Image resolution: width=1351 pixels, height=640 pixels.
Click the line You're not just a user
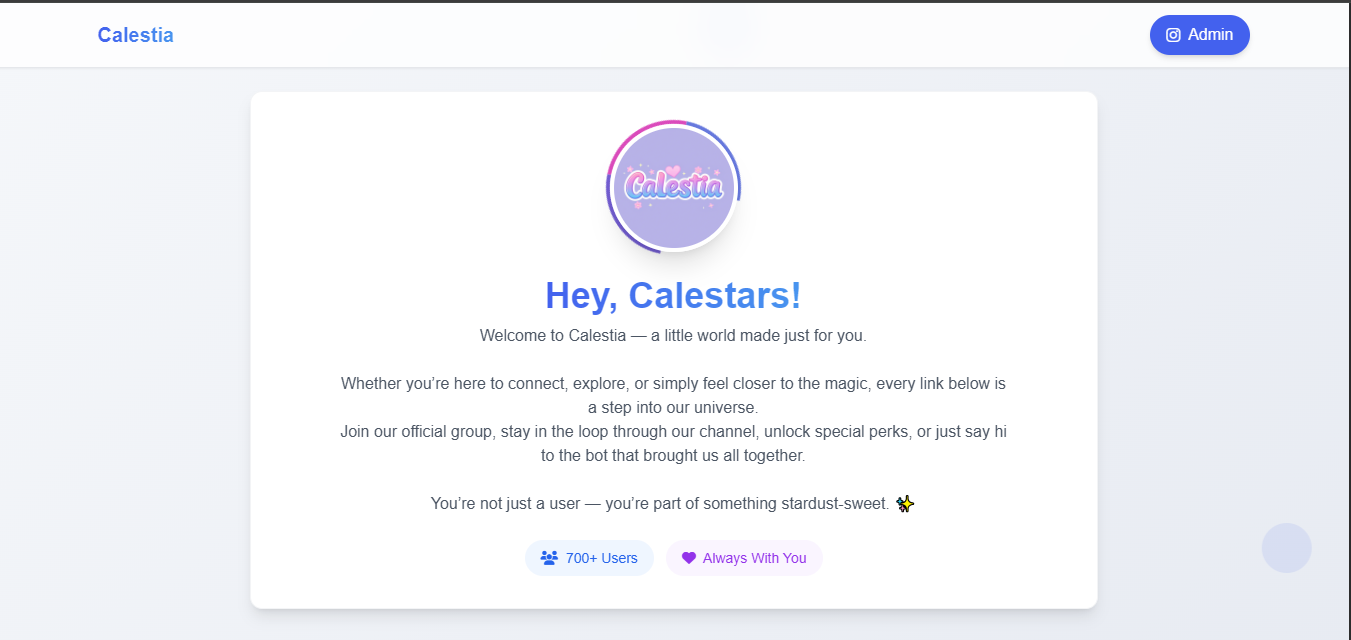coord(660,503)
